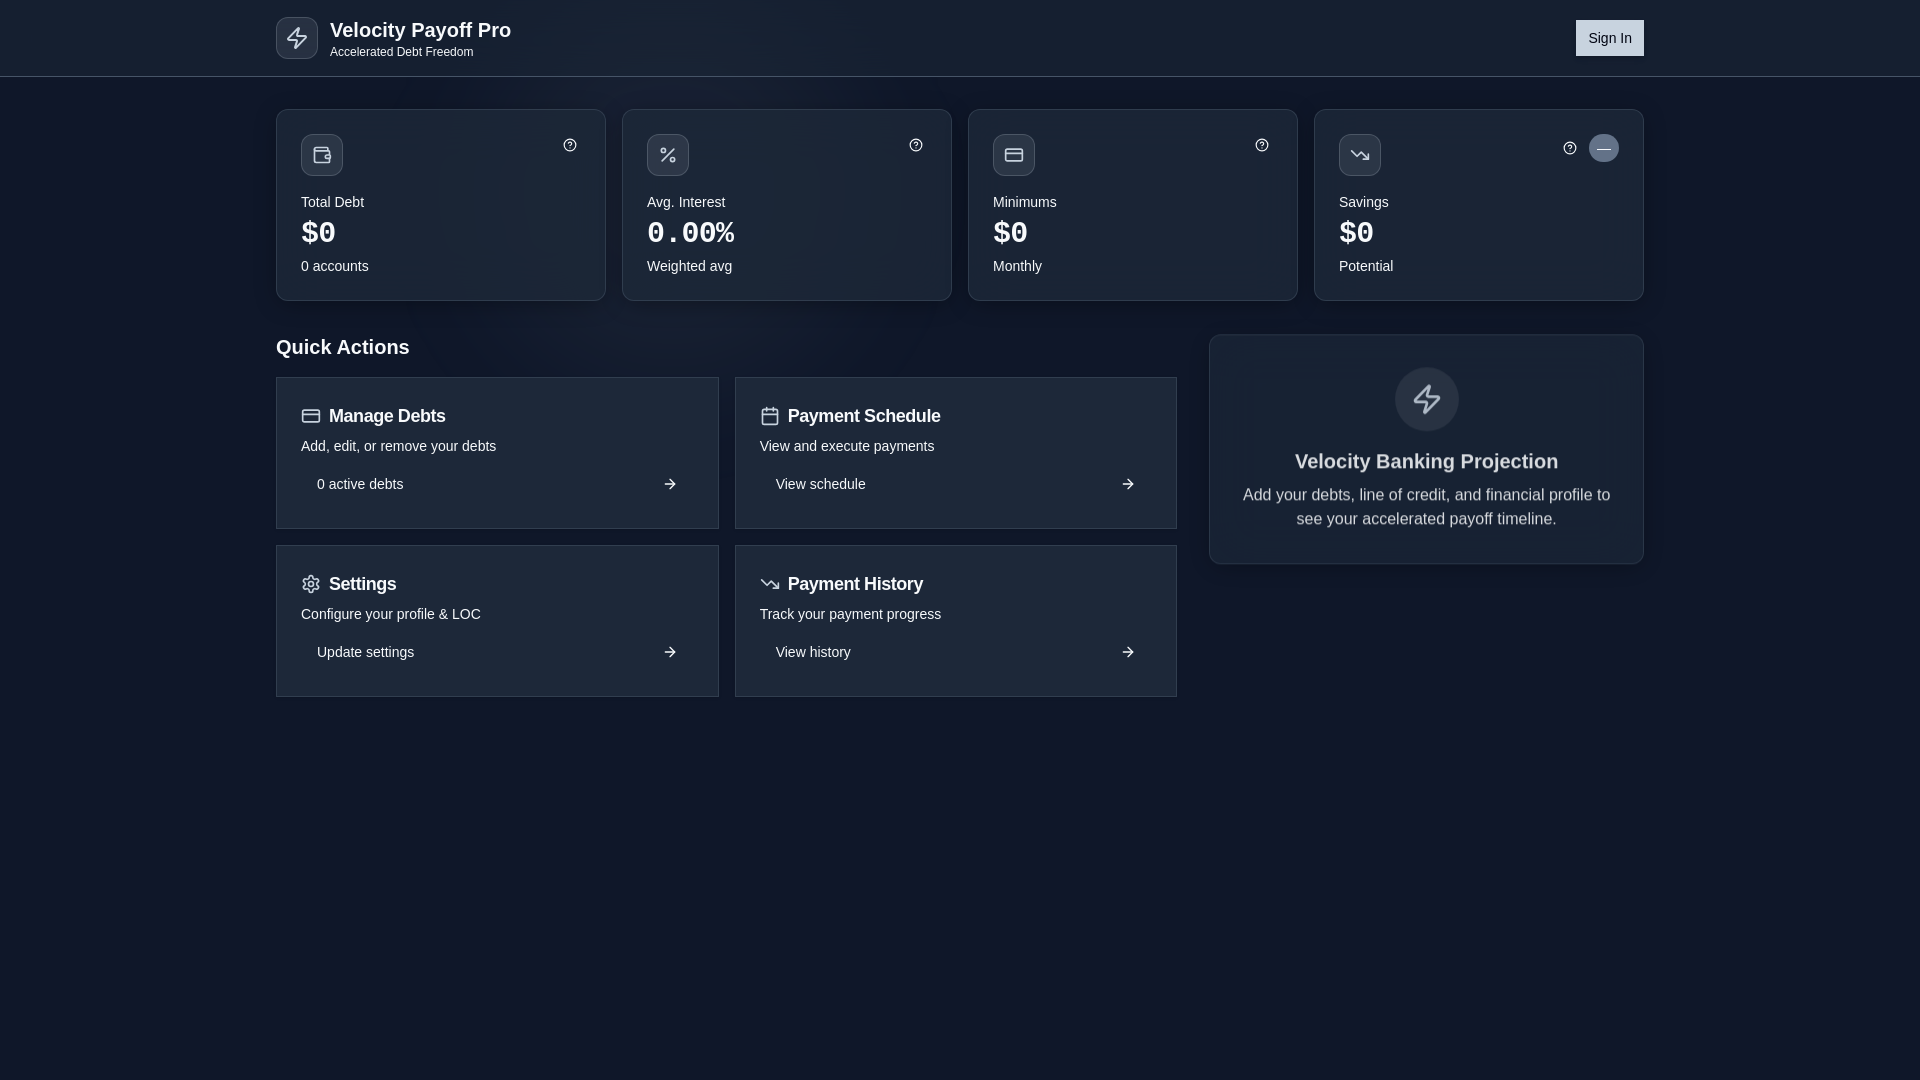This screenshot has height=1080, width=1920.
Task: Click the gear icon beside Settings
Action: (x=311, y=584)
